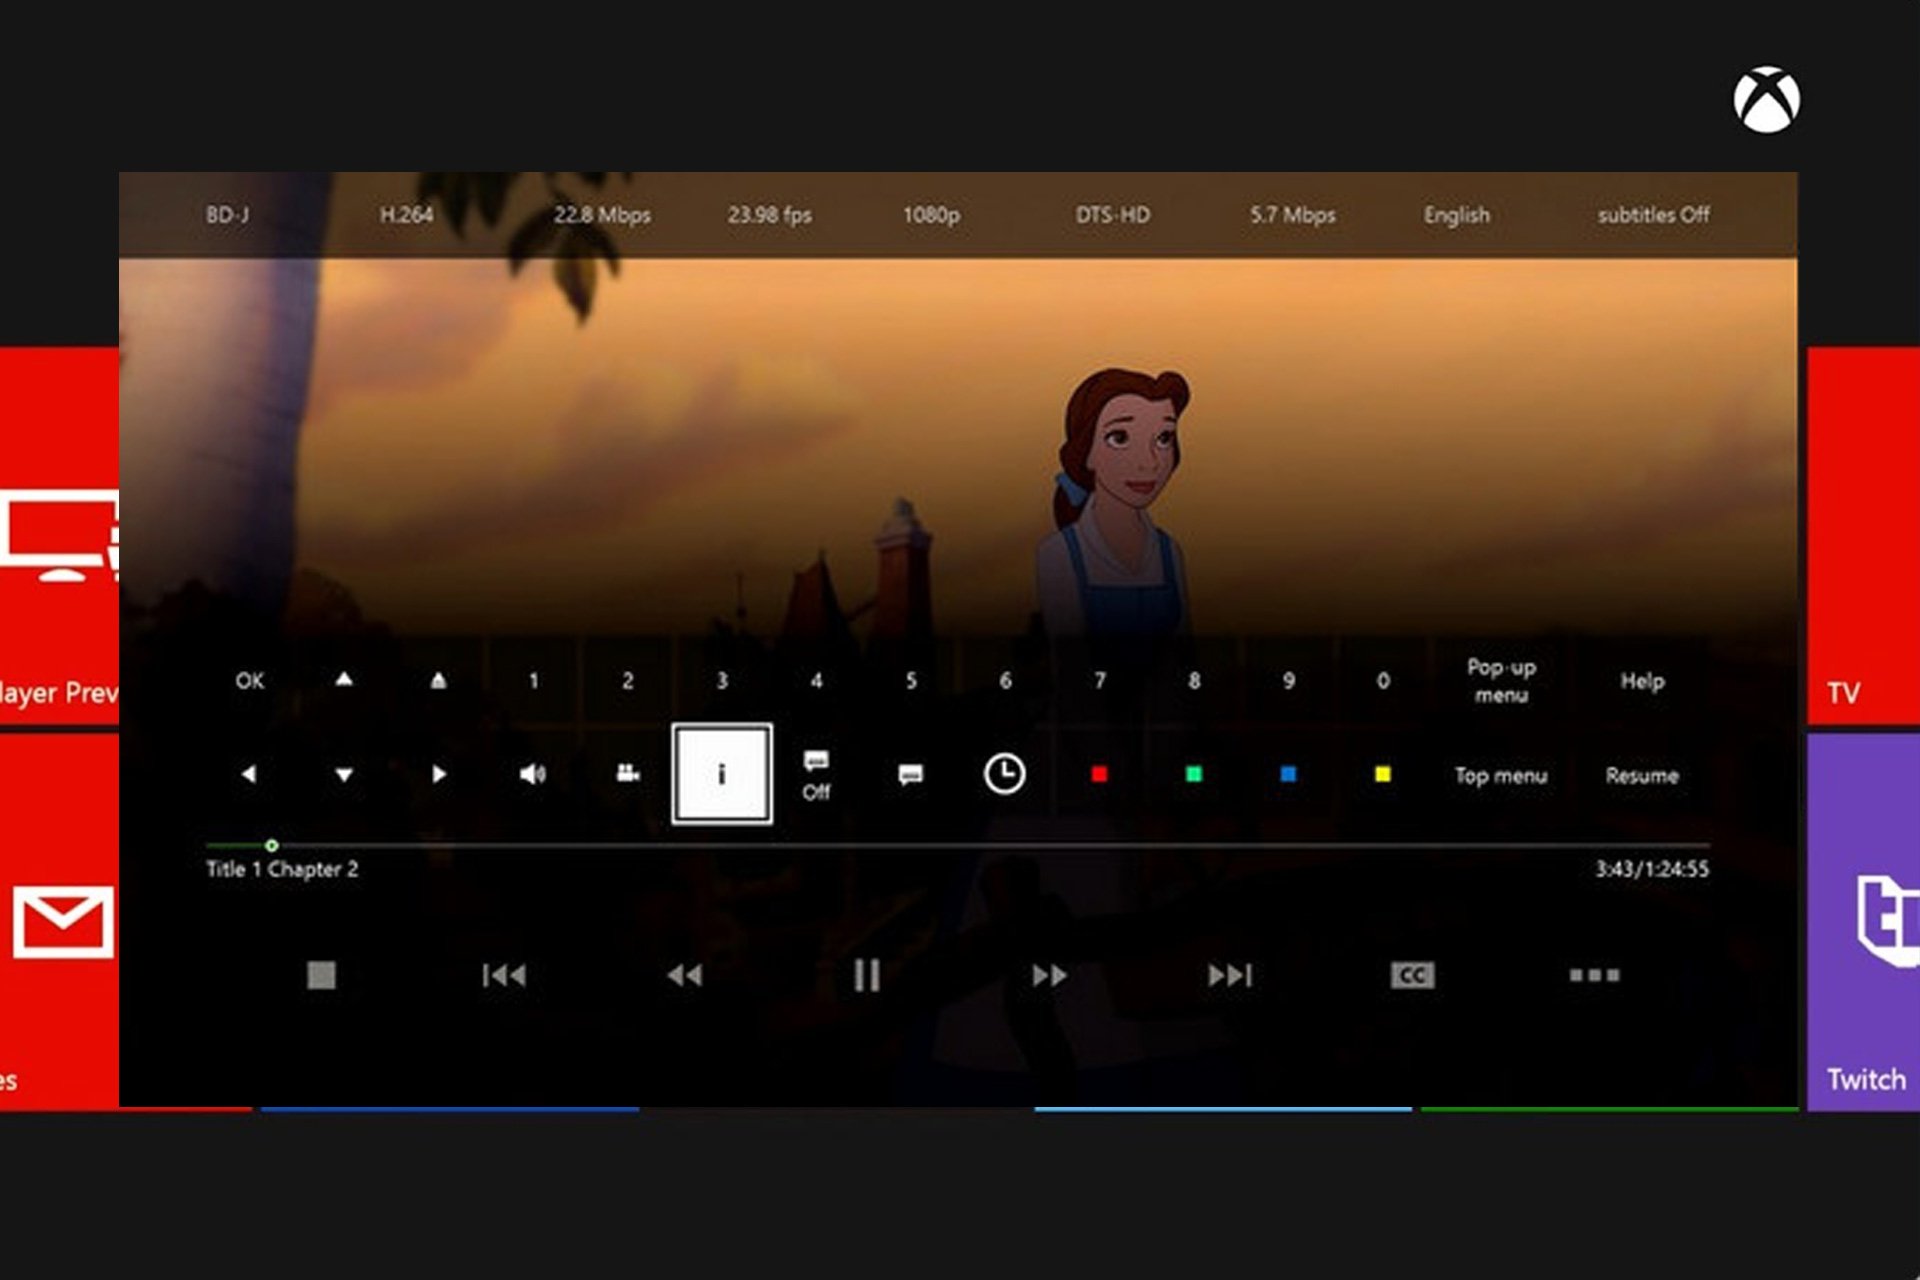Select number 5 on the keypad
Viewport: 1920px width, 1280px height.
911,681
